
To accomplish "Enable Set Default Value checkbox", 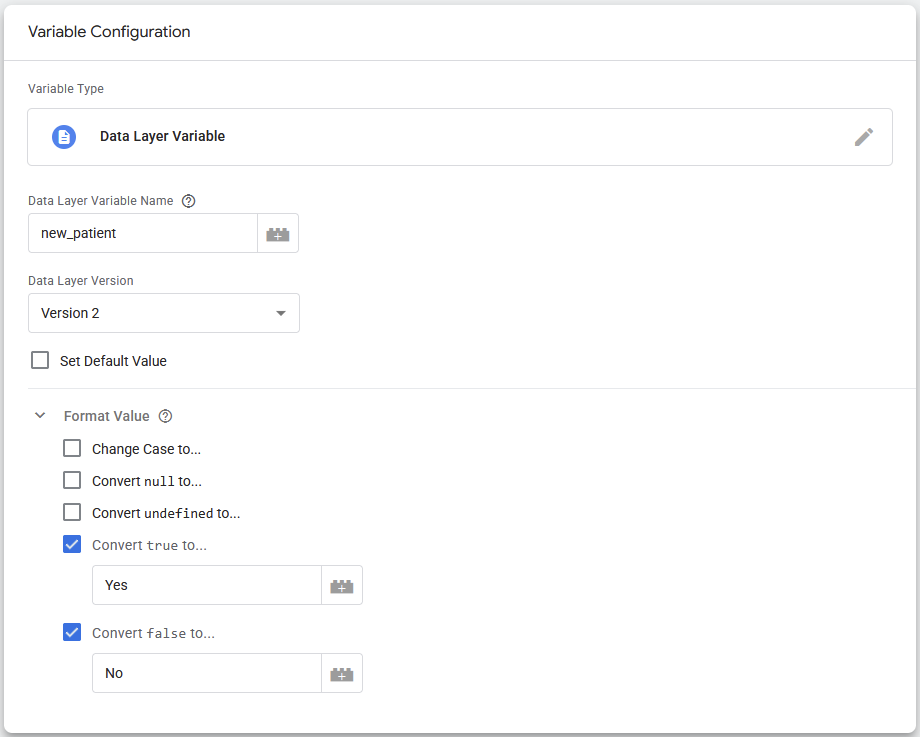I will pyautogui.click(x=40, y=360).
